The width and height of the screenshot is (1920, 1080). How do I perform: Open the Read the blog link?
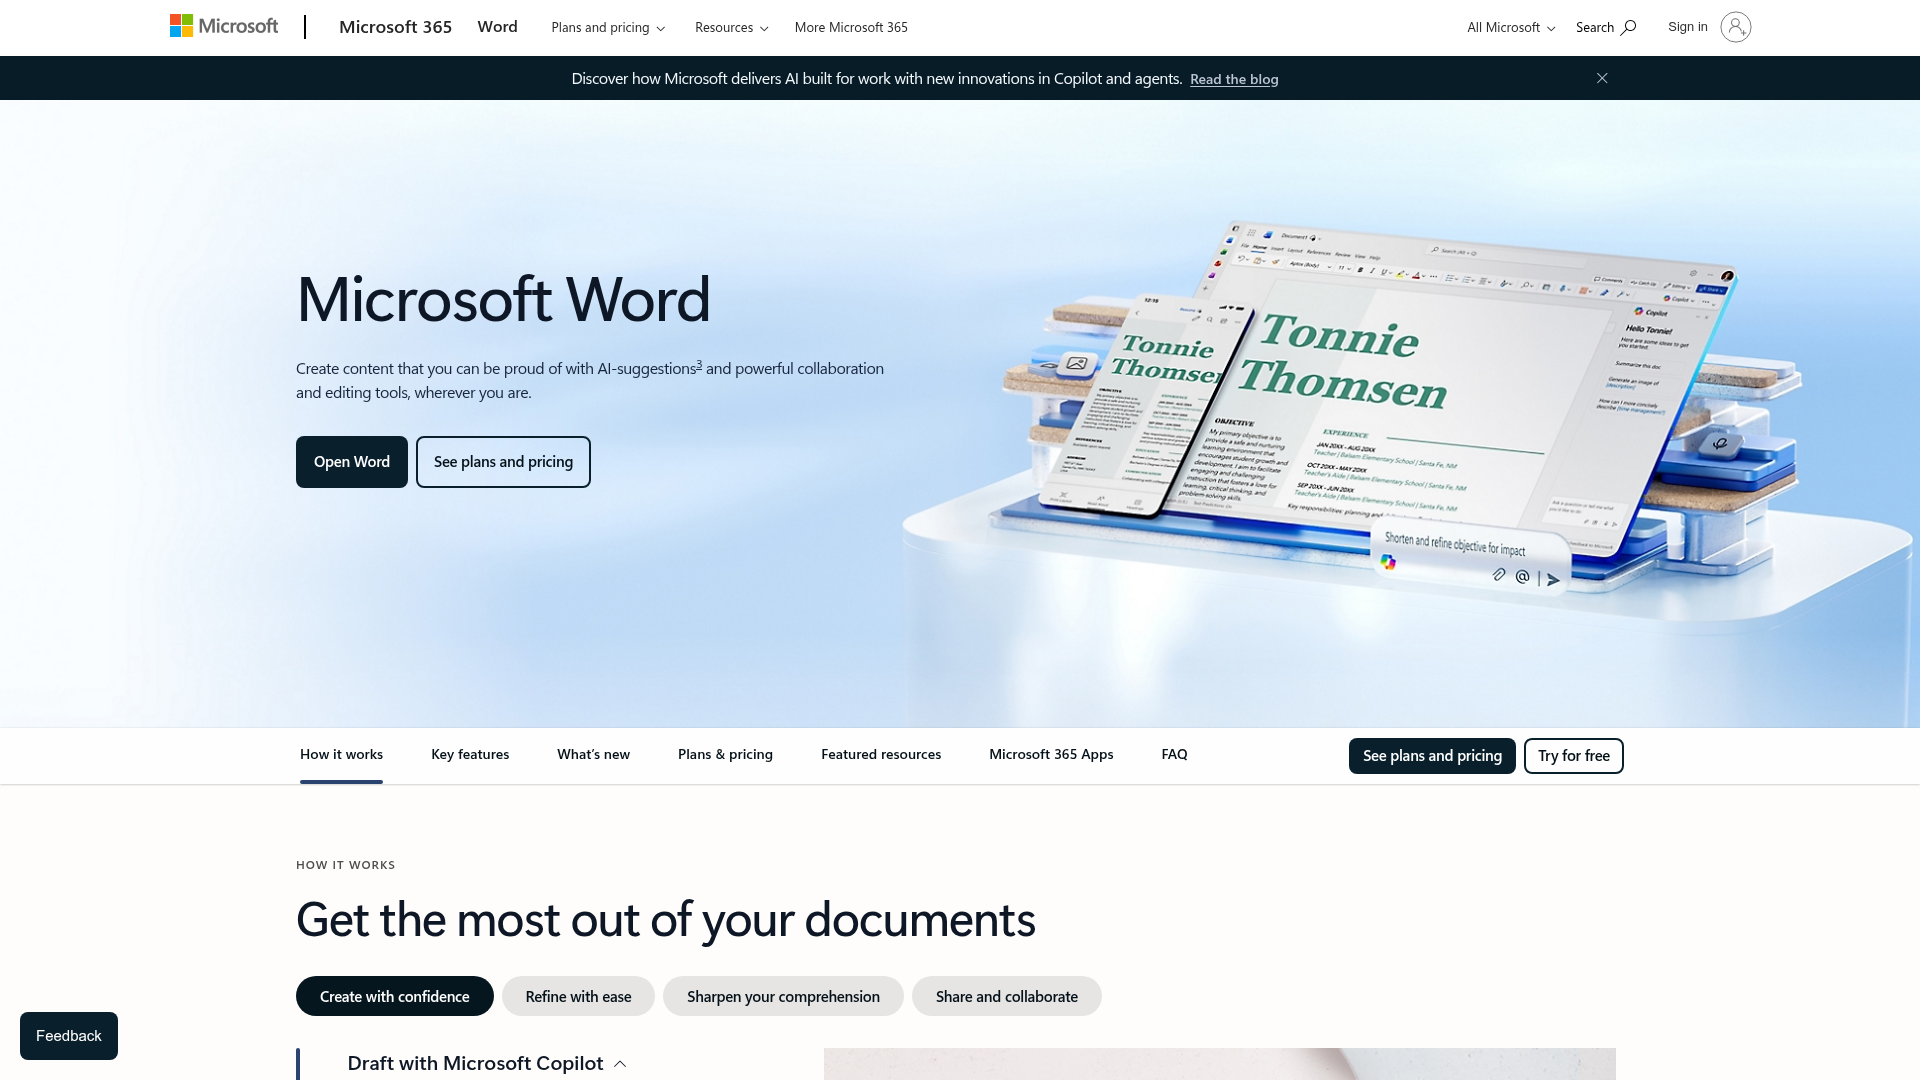1234,78
